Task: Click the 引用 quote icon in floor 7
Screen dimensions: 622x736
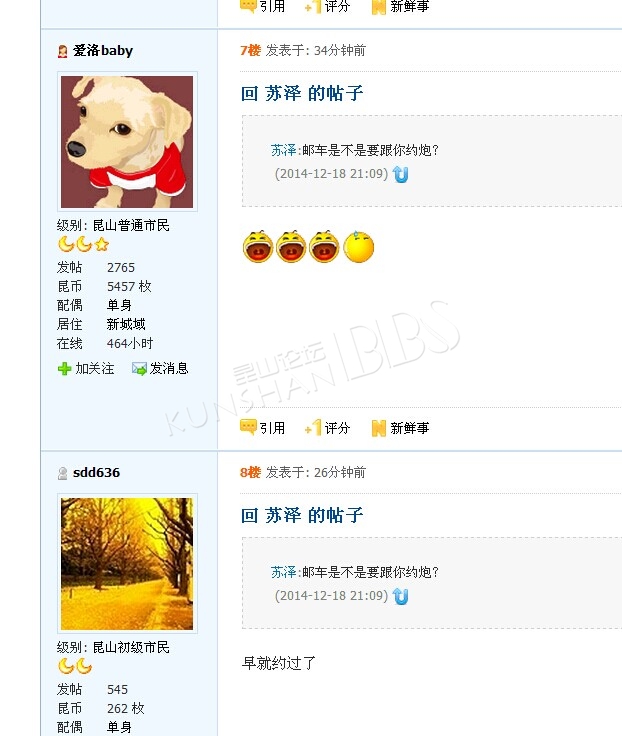Action: pyautogui.click(x=248, y=427)
